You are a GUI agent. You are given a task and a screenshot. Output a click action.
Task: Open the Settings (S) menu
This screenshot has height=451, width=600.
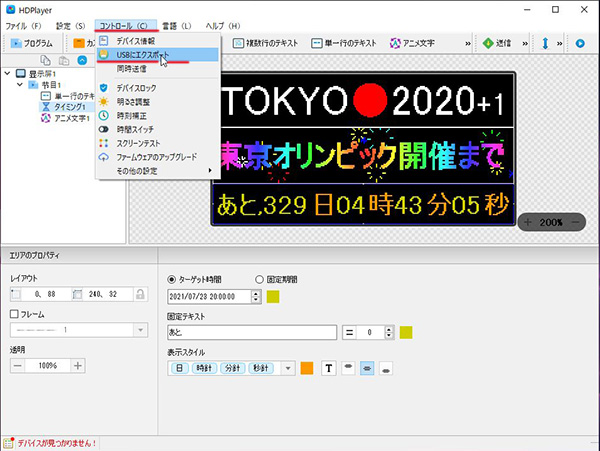pyautogui.click(x=70, y=26)
